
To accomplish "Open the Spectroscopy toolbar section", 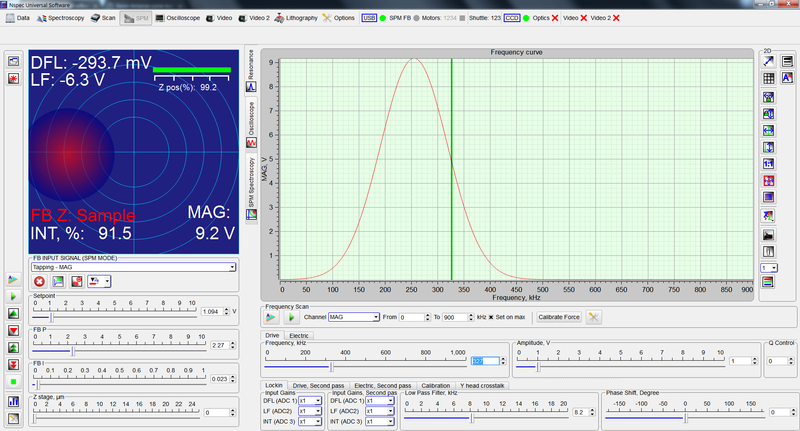I will (x=59, y=18).
